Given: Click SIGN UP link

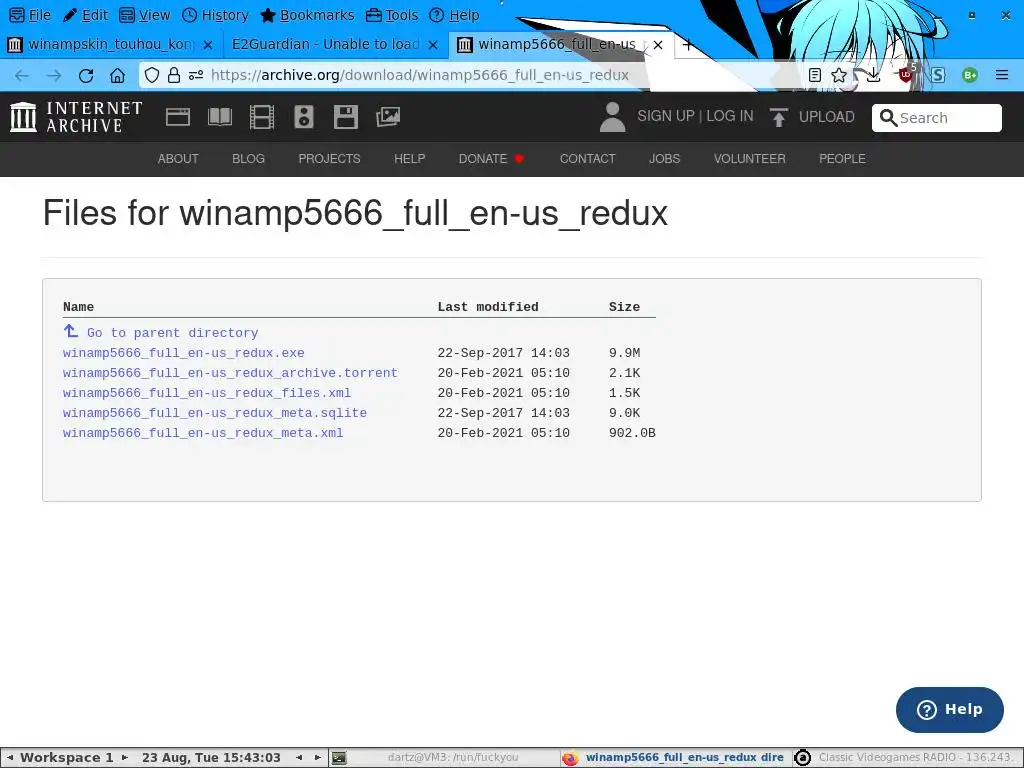Looking at the screenshot, I should click(x=665, y=116).
